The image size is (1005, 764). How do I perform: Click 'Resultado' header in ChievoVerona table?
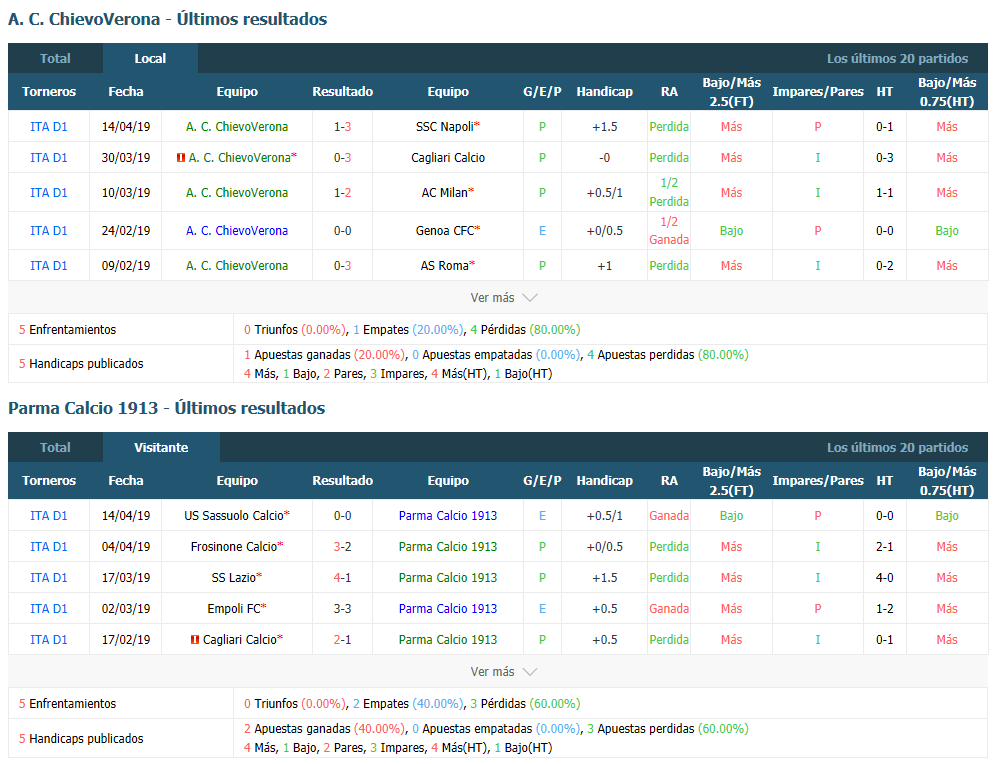(x=342, y=92)
